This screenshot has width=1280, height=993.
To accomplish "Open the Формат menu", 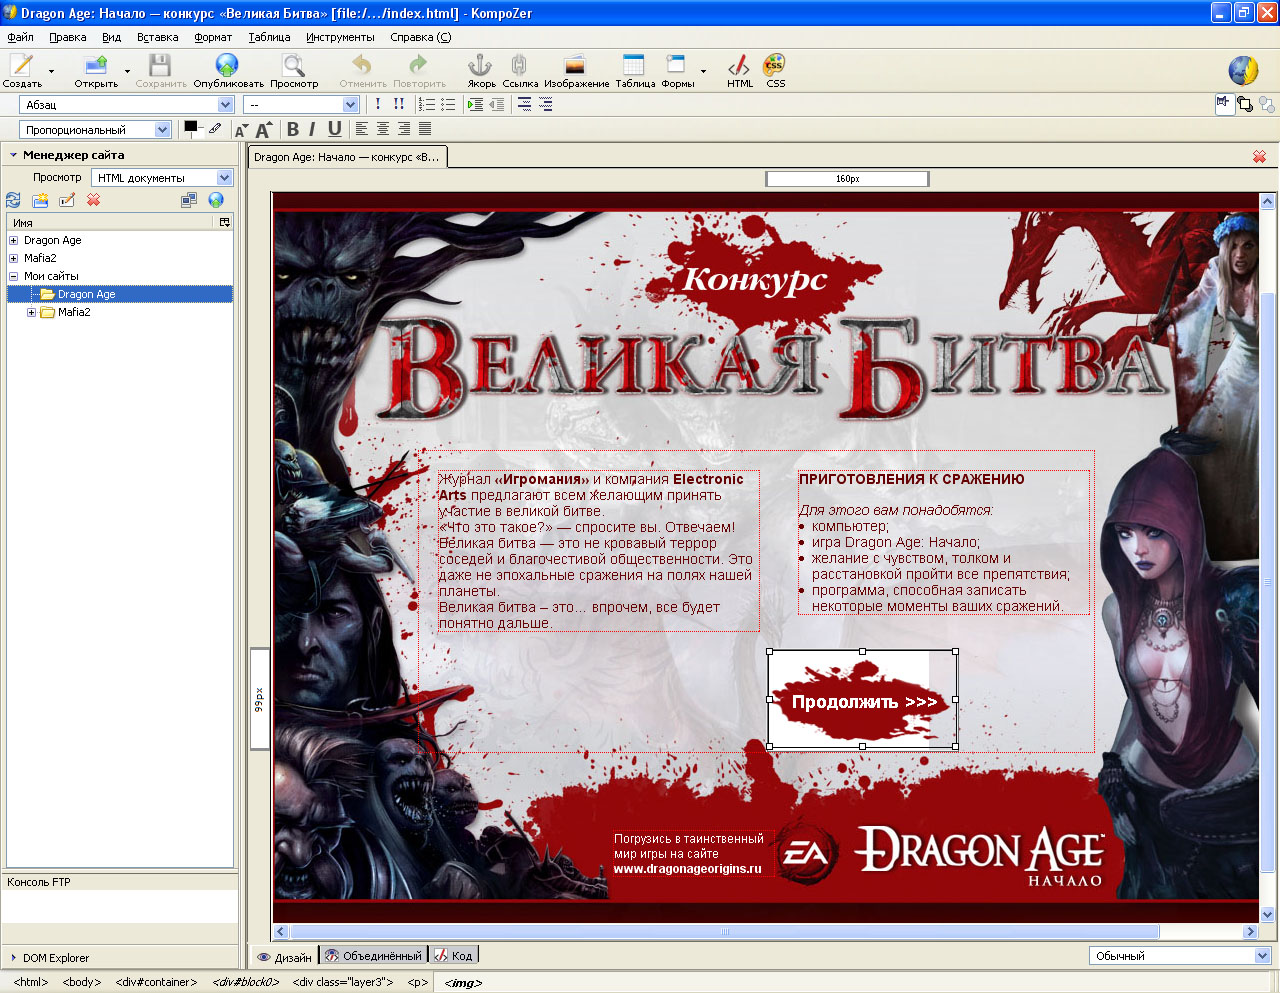I will pyautogui.click(x=213, y=37).
